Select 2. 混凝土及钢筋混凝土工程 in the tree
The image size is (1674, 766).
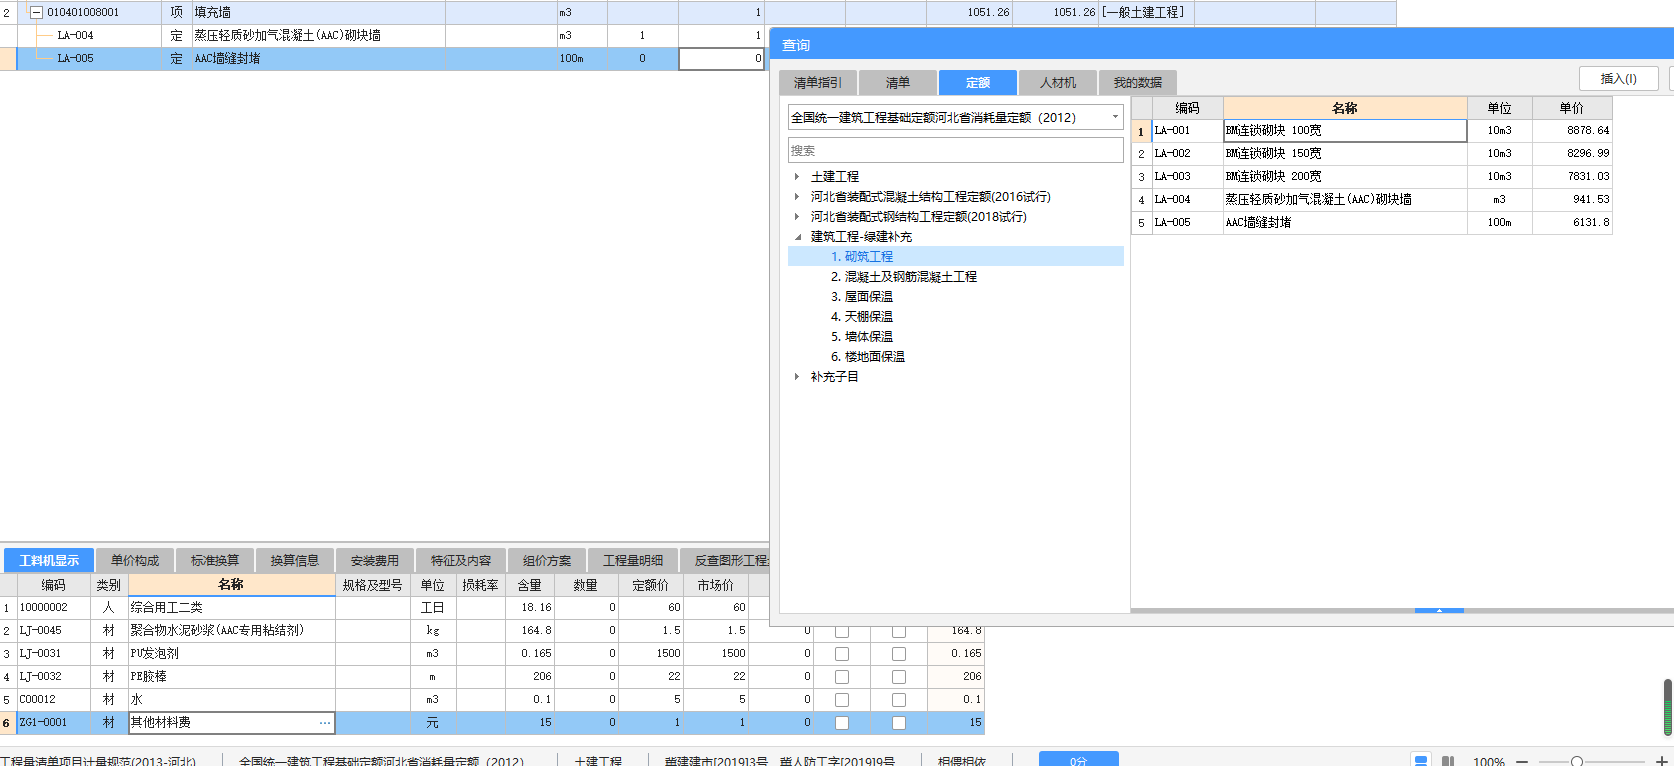[904, 277]
